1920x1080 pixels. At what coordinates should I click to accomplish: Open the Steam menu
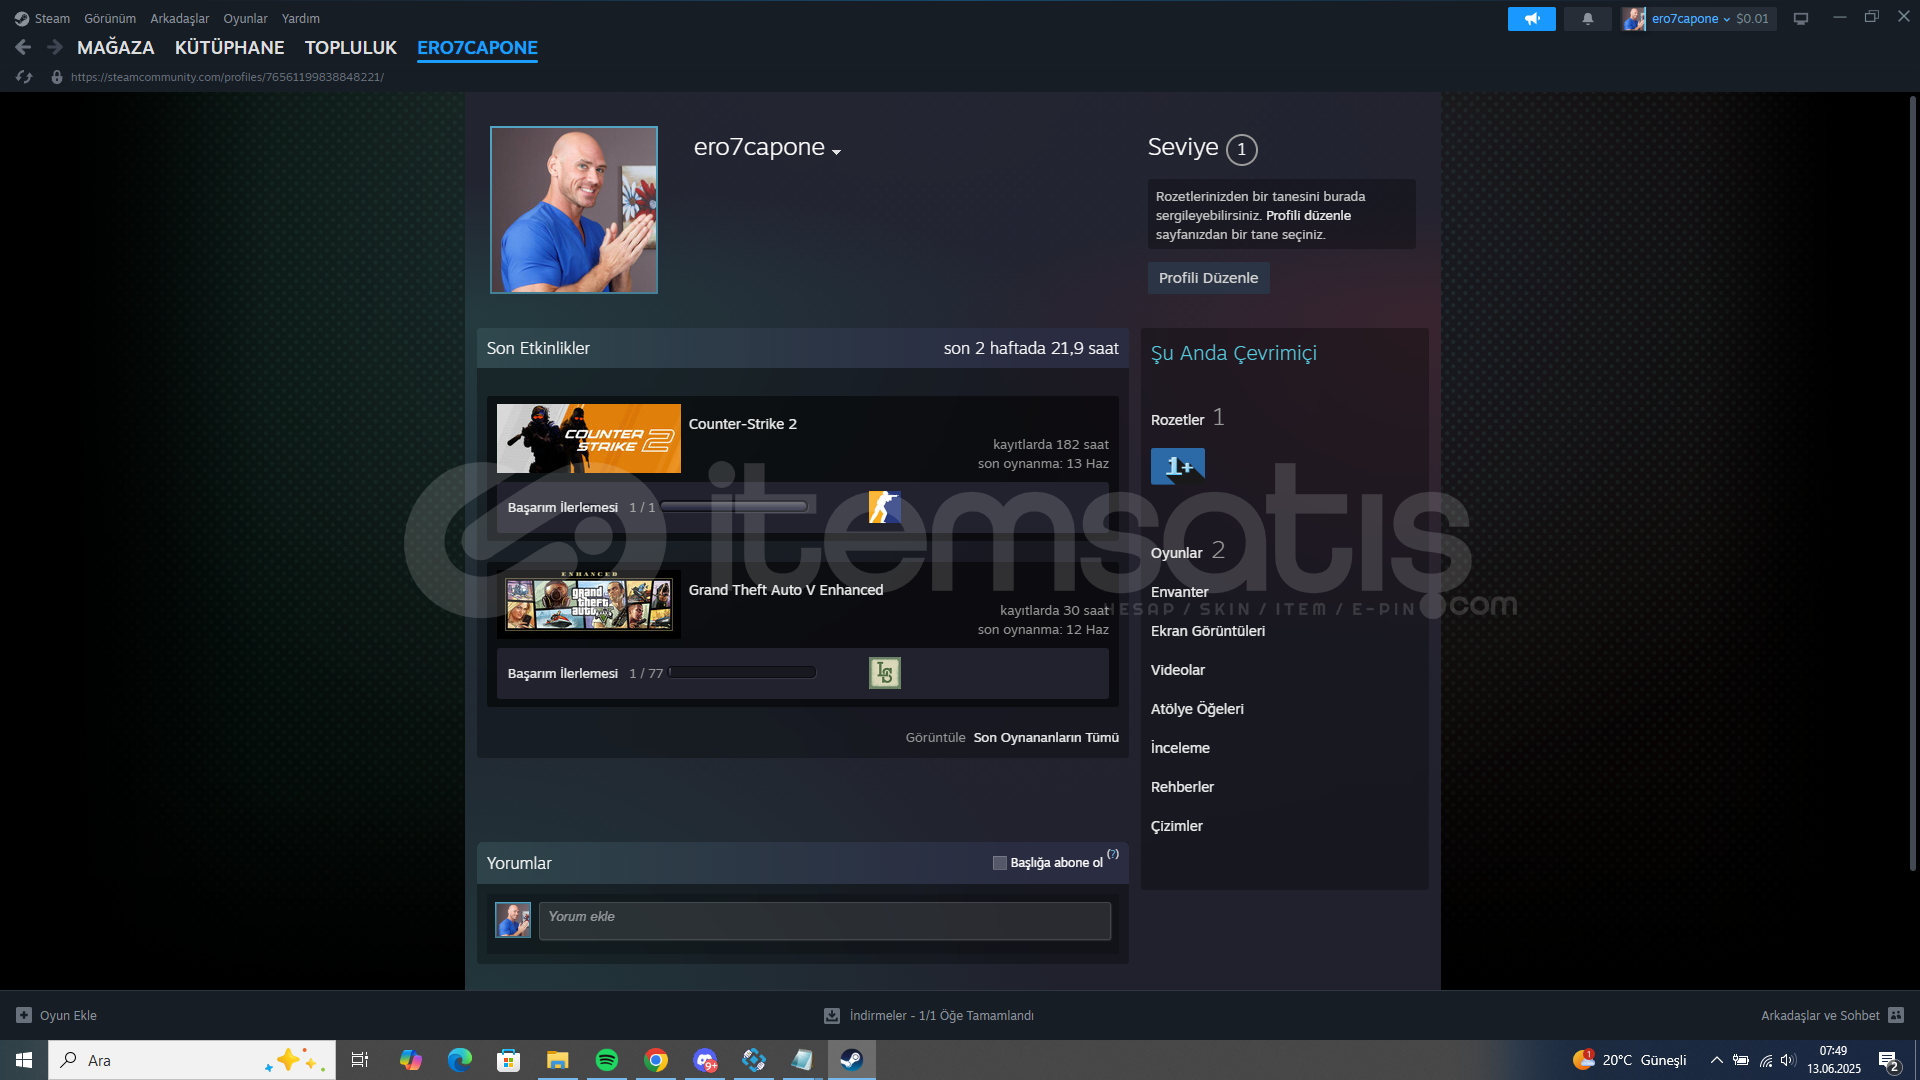pos(52,19)
